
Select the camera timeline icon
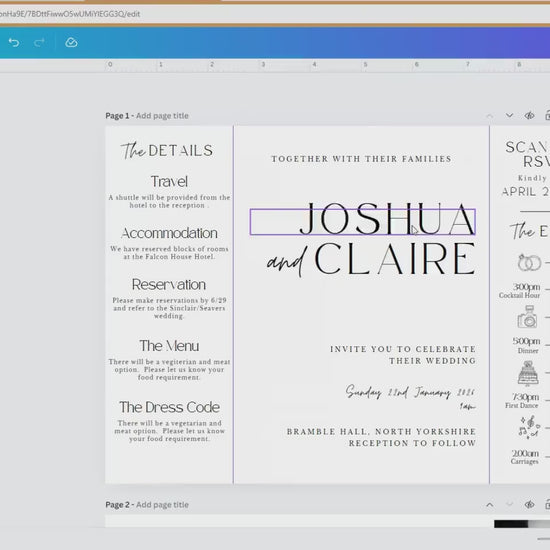pyautogui.click(x=527, y=316)
